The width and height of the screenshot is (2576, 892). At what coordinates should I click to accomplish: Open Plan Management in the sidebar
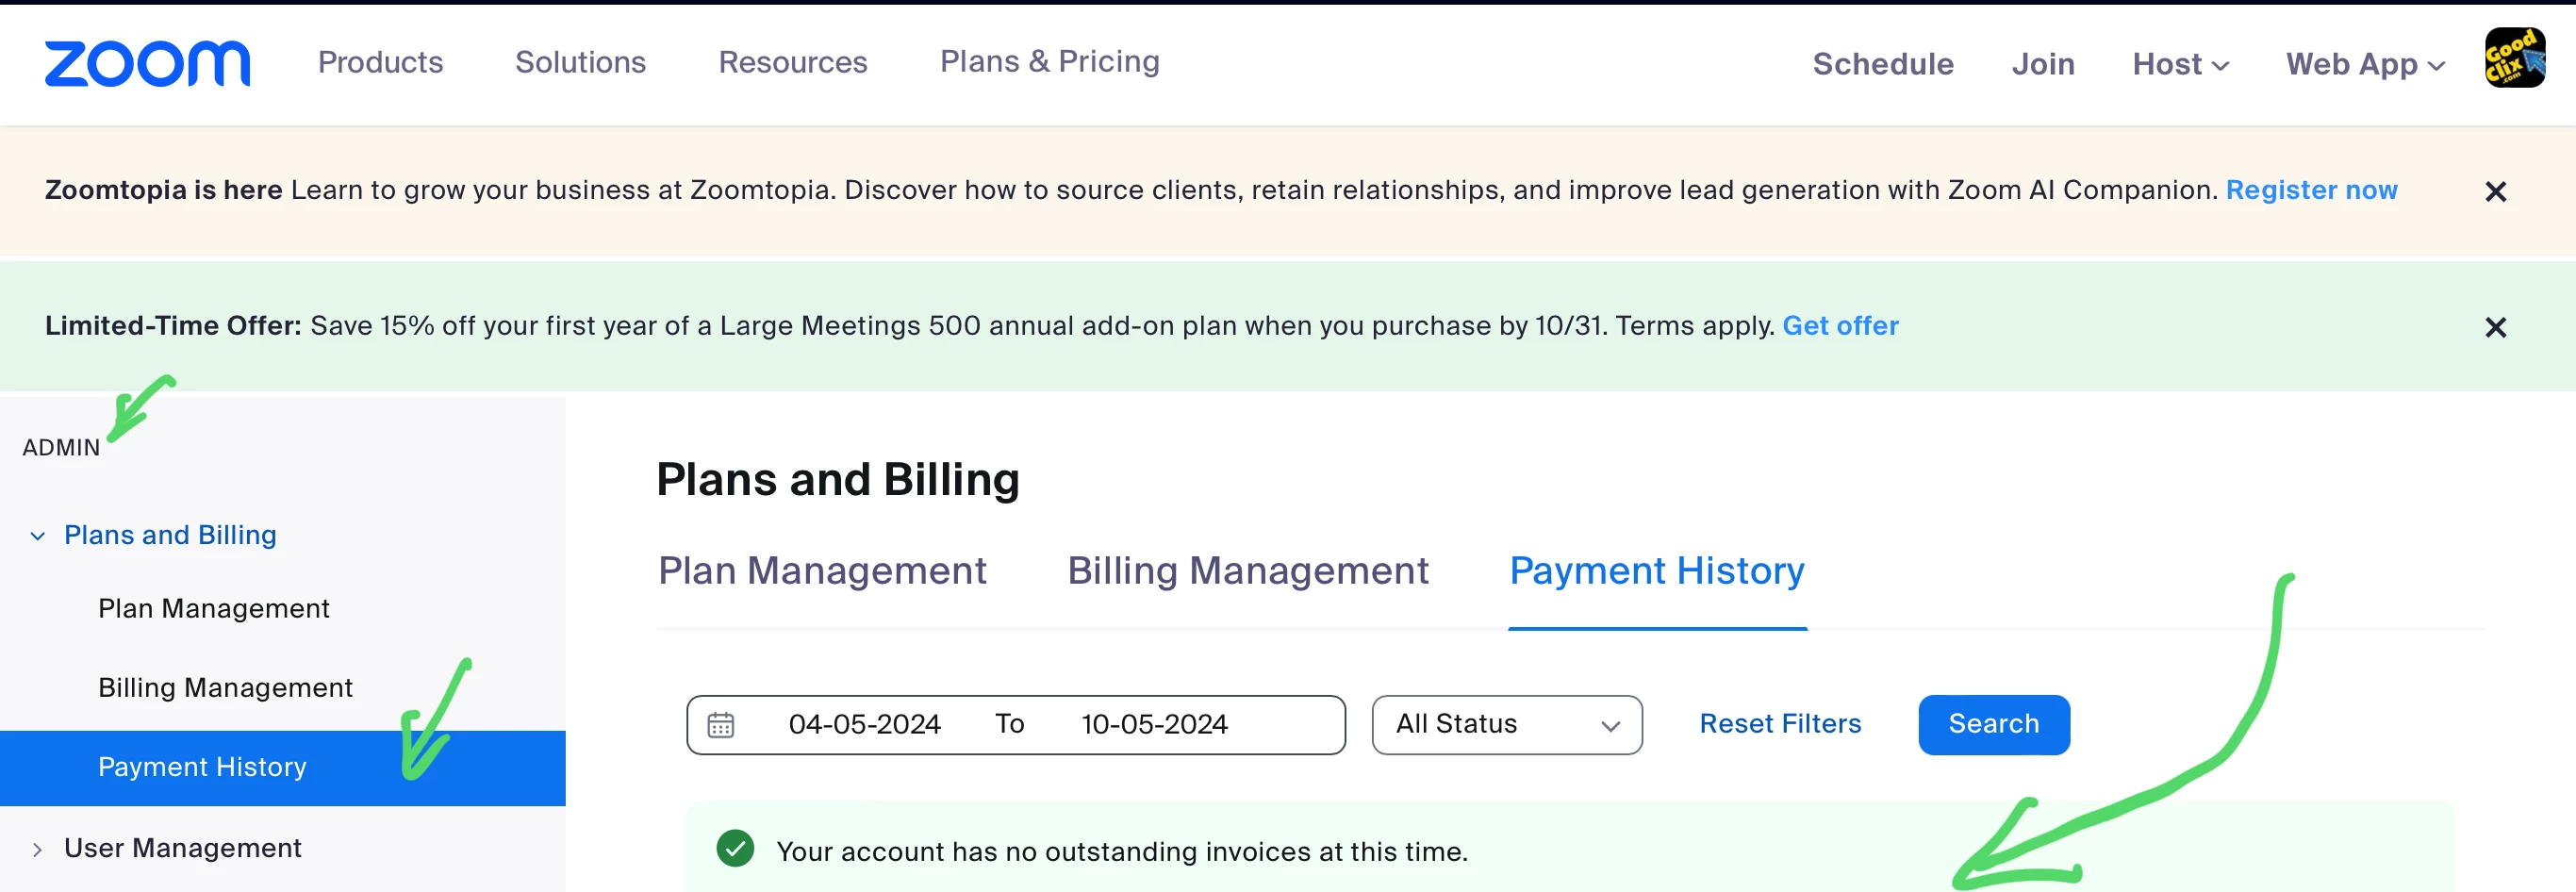pyautogui.click(x=213, y=609)
